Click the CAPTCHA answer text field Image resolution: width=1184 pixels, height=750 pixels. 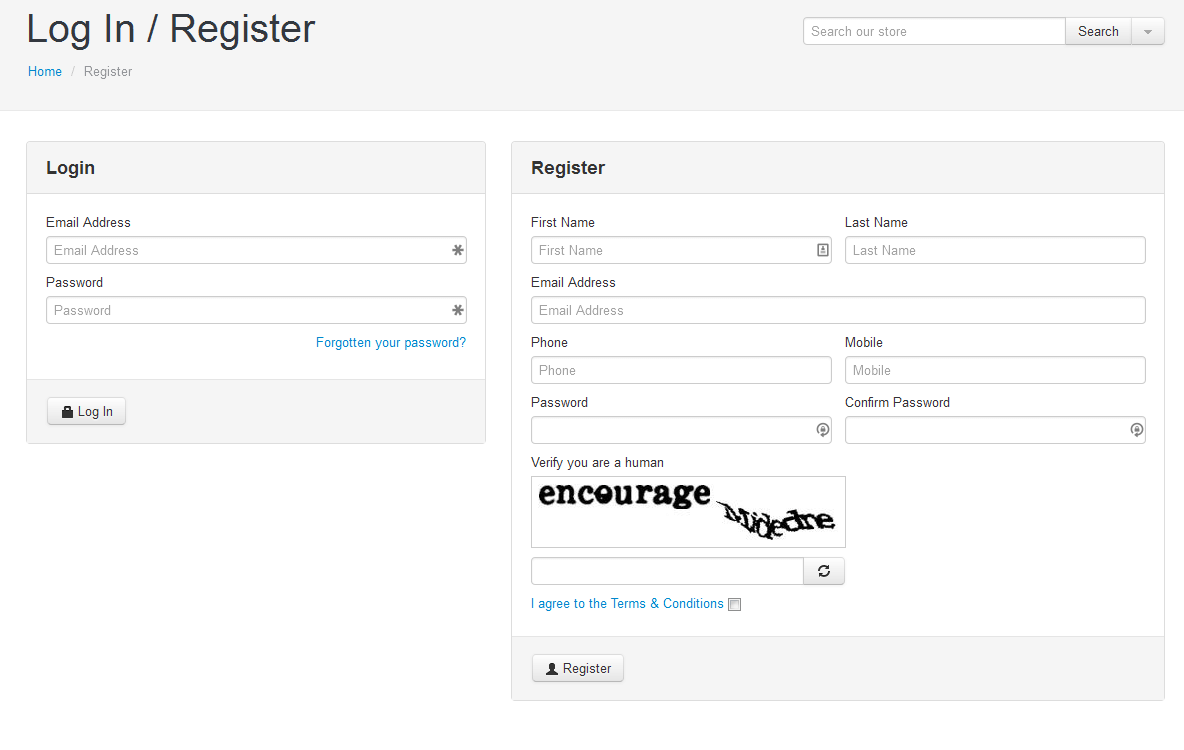[x=668, y=571]
